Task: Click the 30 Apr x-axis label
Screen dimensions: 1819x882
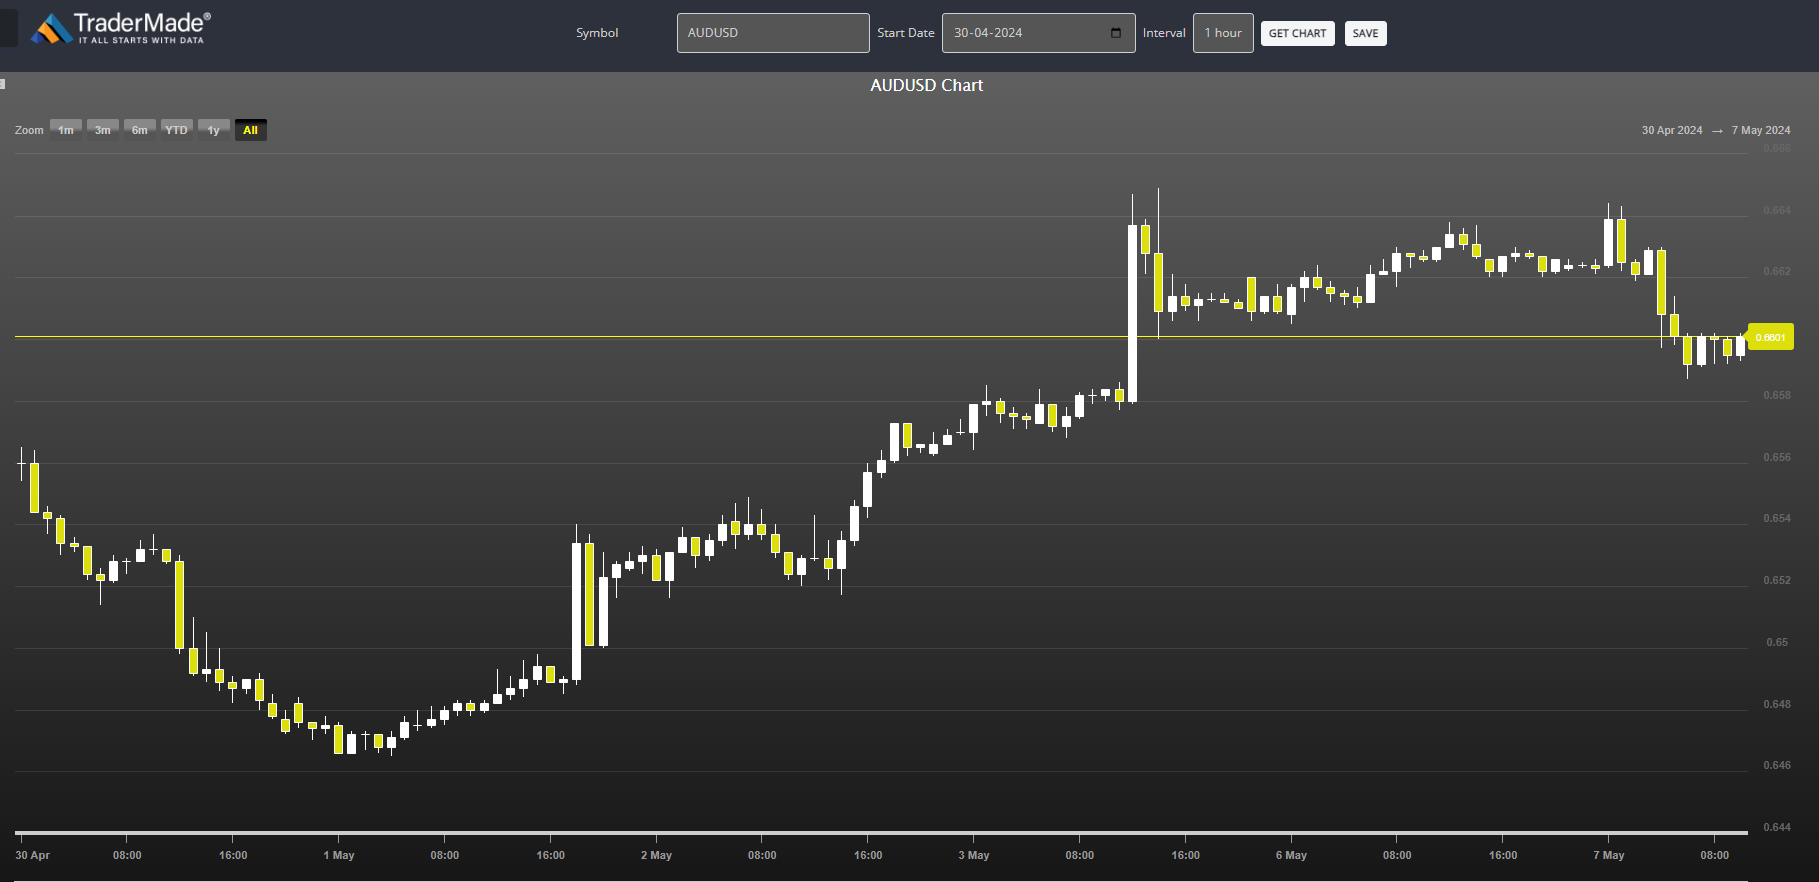Action: (32, 855)
